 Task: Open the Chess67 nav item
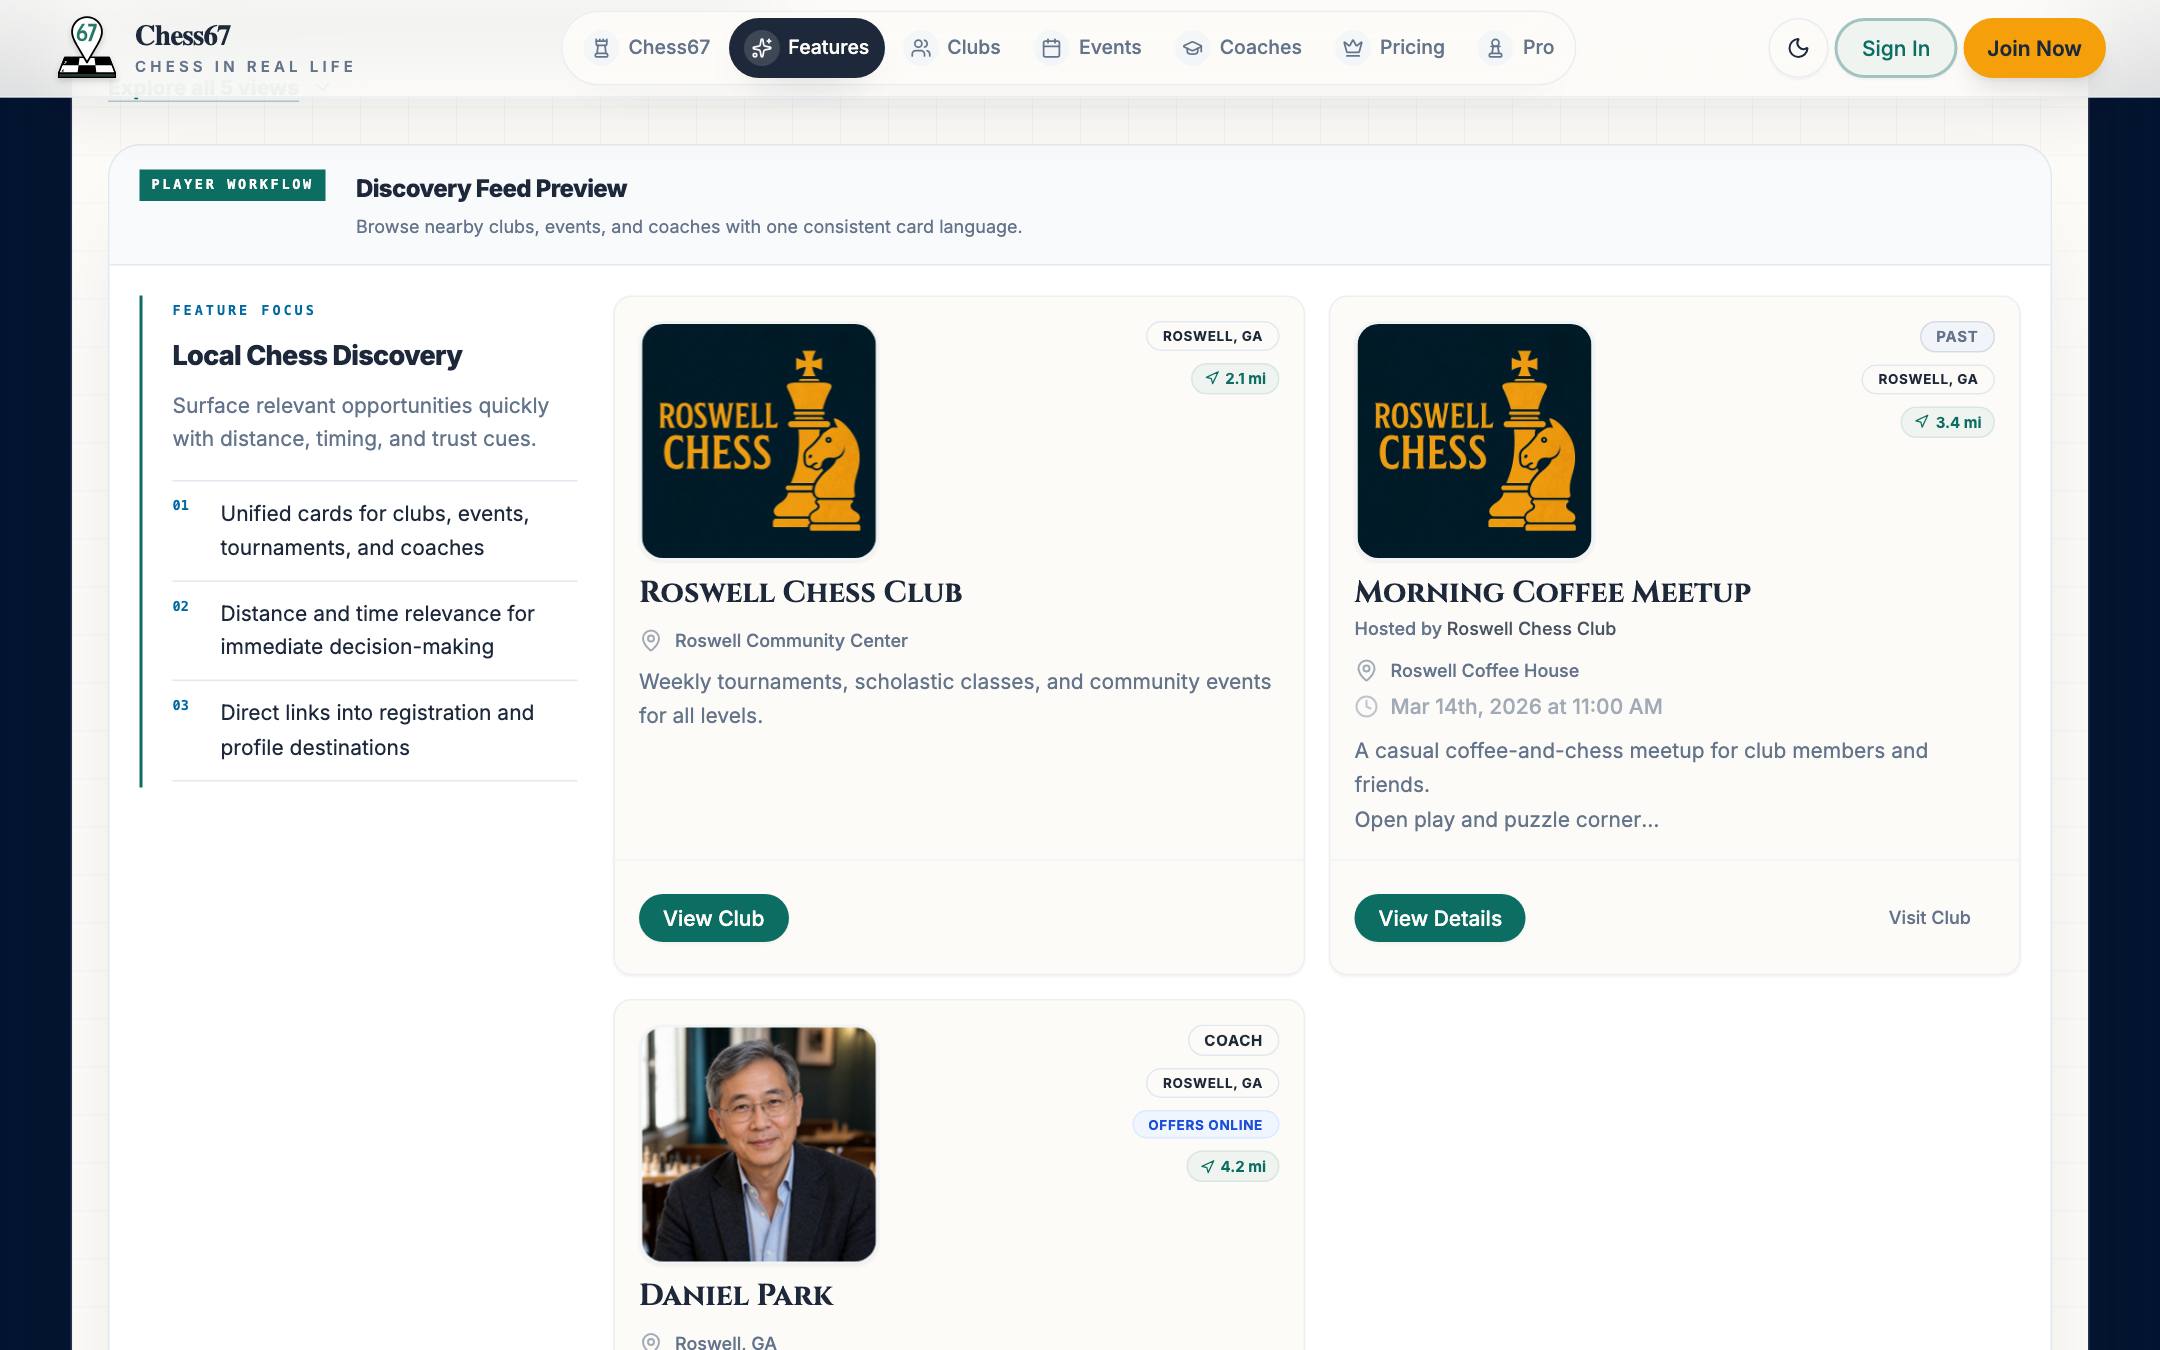[x=648, y=48]
